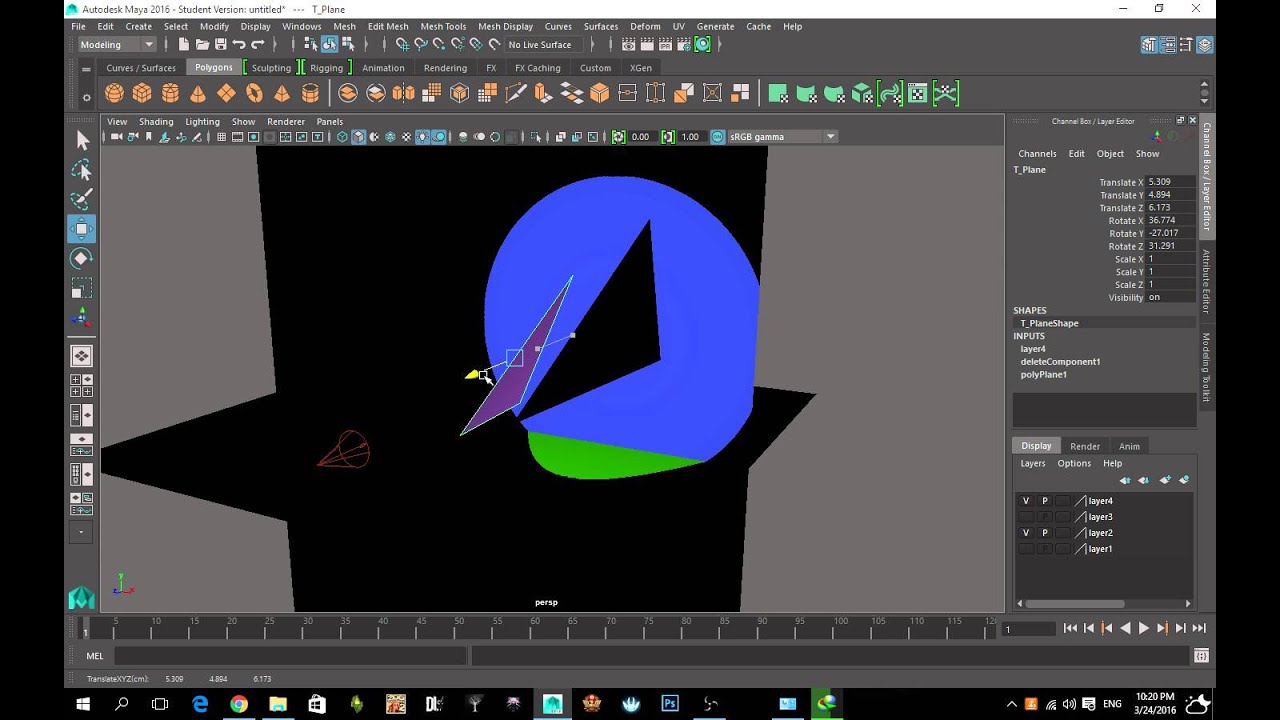Open the viewport Shading menu

[156, 122]
